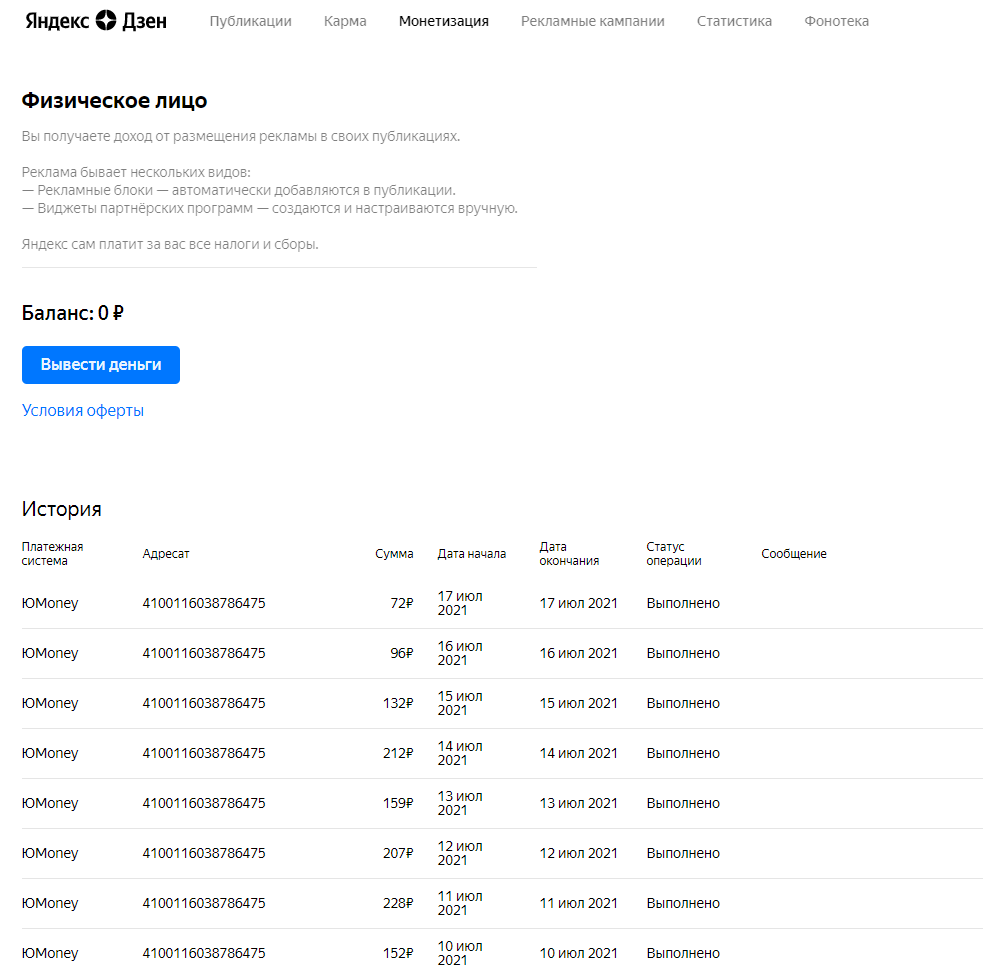Viewport: 983px width, 969px height.
Task: Click the Статус операции column header
Action: point(674,553)
